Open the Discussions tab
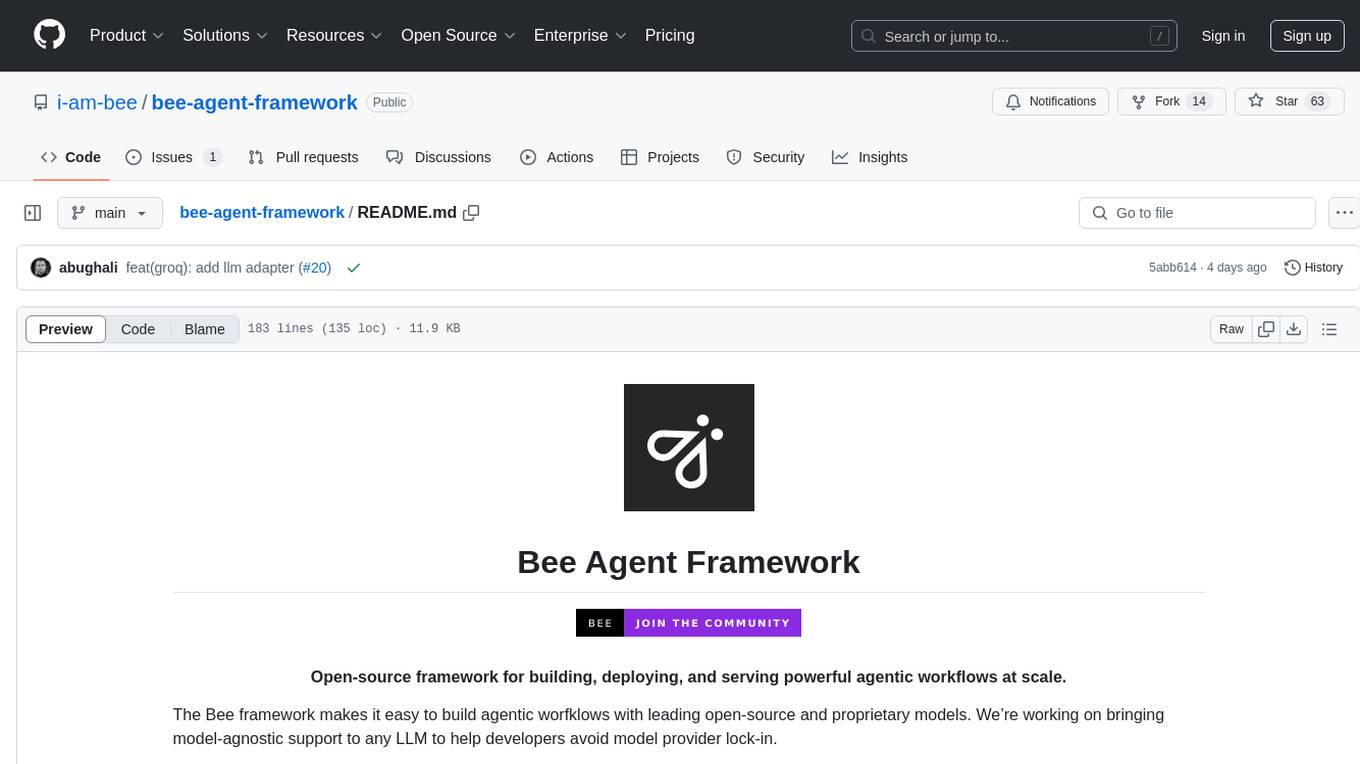 point(438,157)
